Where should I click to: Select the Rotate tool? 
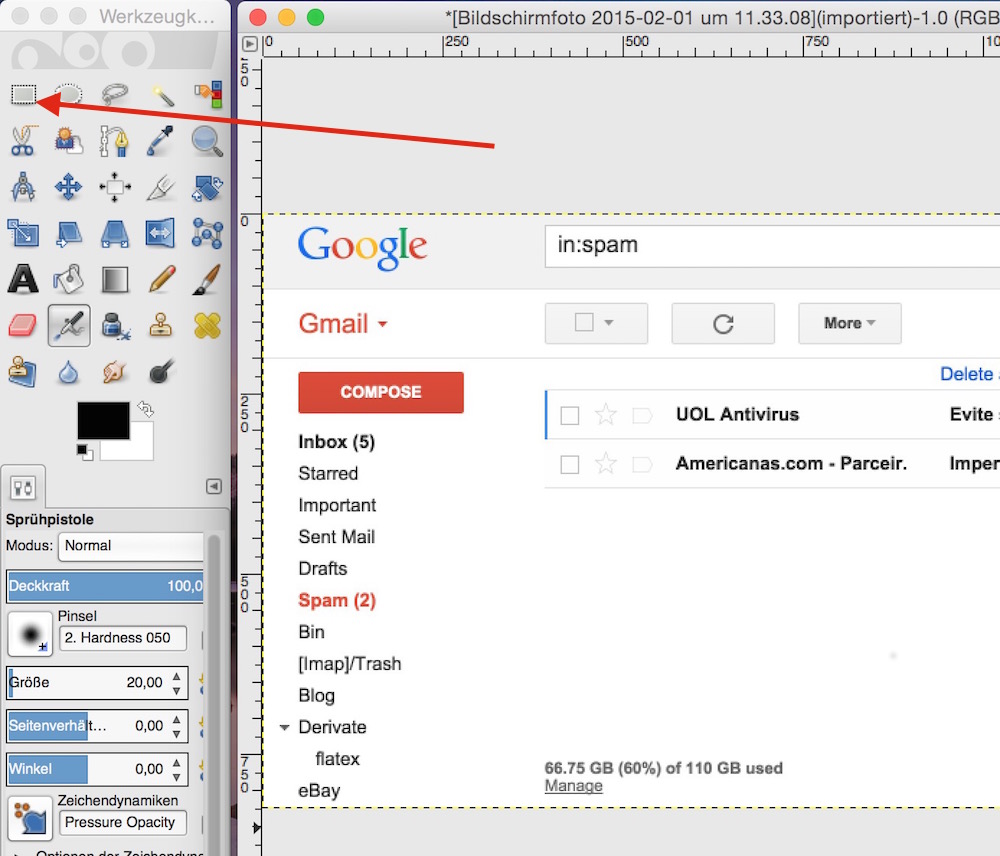pos(208,187)
